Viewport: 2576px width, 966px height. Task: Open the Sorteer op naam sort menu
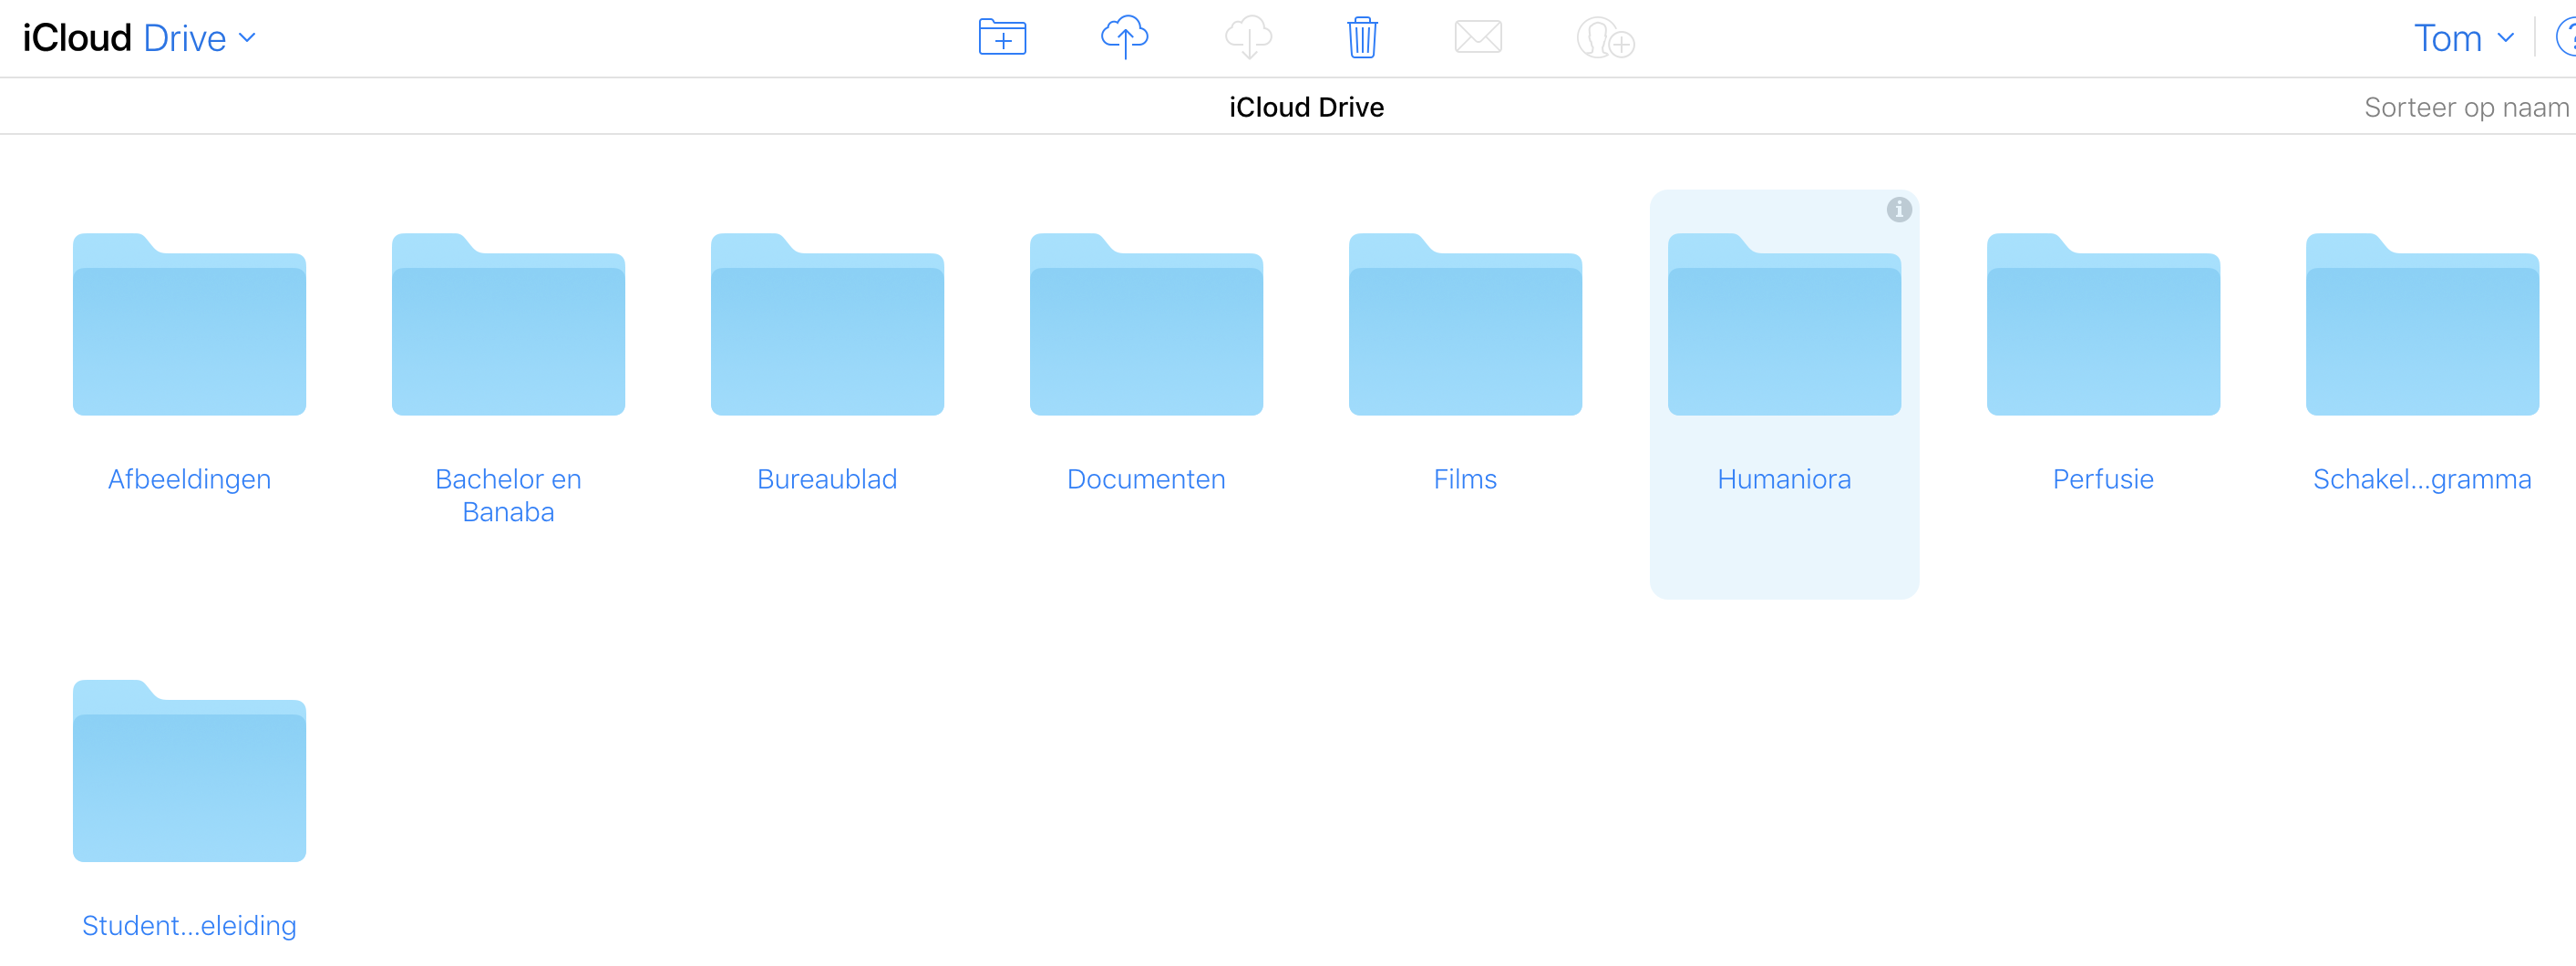coord(2466,107)
